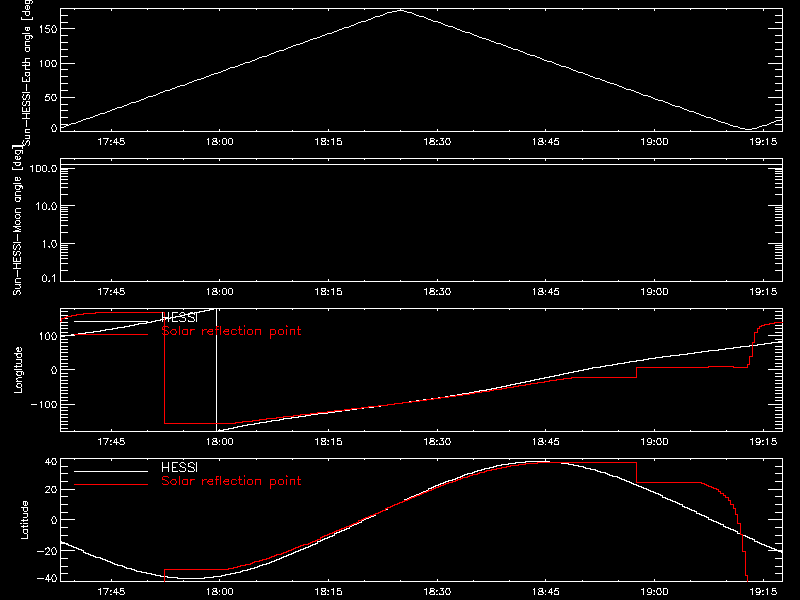Click 20 tick on Latitude axis
The height and width of the screenshot is (600, 800).
coord(51,490)
